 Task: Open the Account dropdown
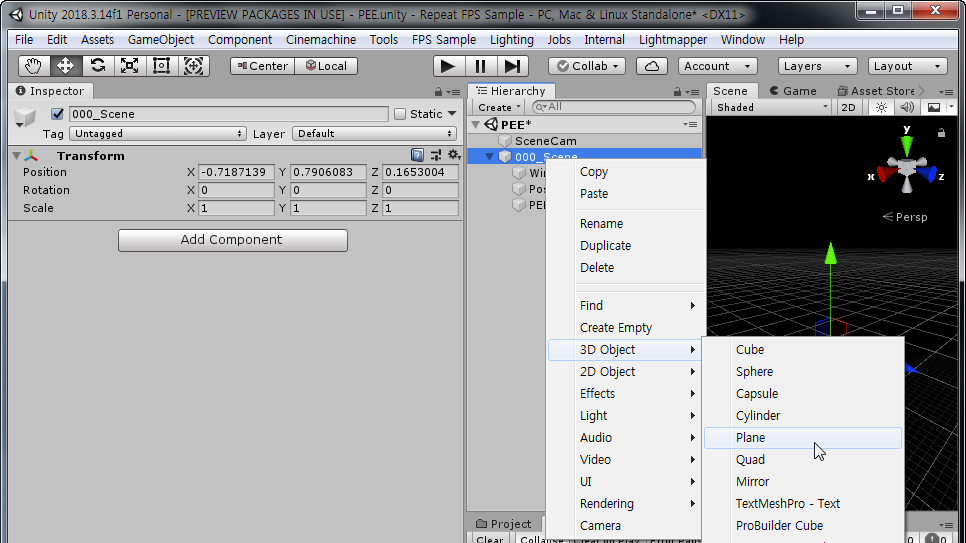click(x=717, y=66)
